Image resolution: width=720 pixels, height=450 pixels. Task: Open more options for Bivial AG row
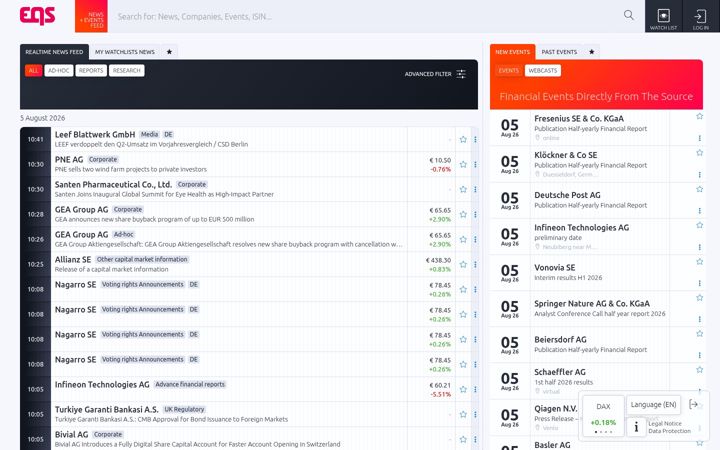coord(475,439)
